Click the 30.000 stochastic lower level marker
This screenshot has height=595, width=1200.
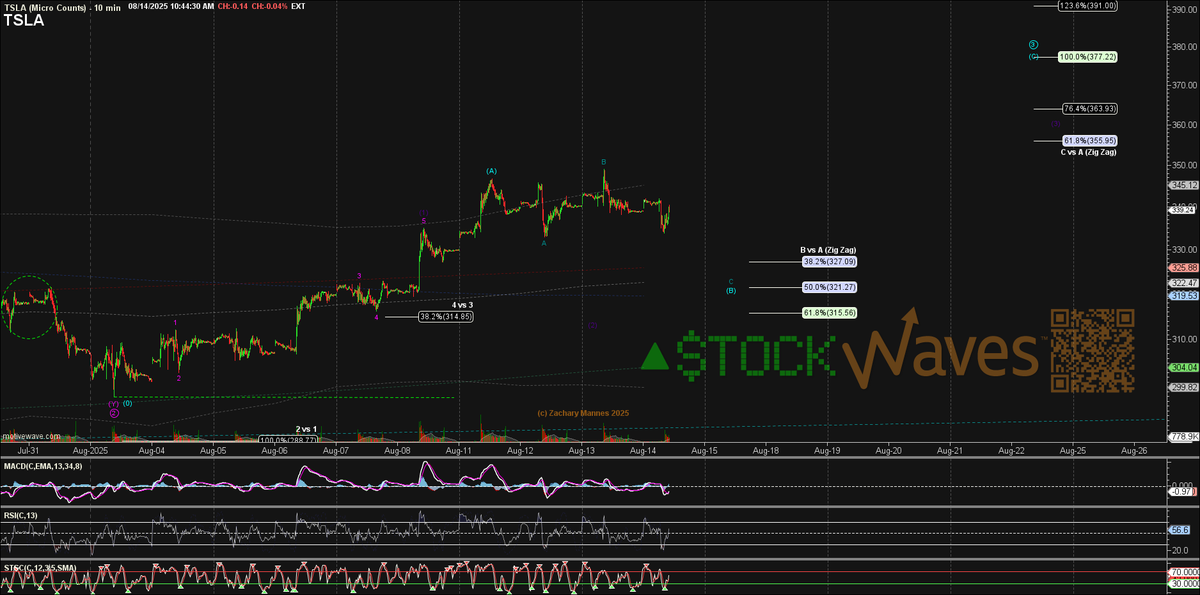1184,584
